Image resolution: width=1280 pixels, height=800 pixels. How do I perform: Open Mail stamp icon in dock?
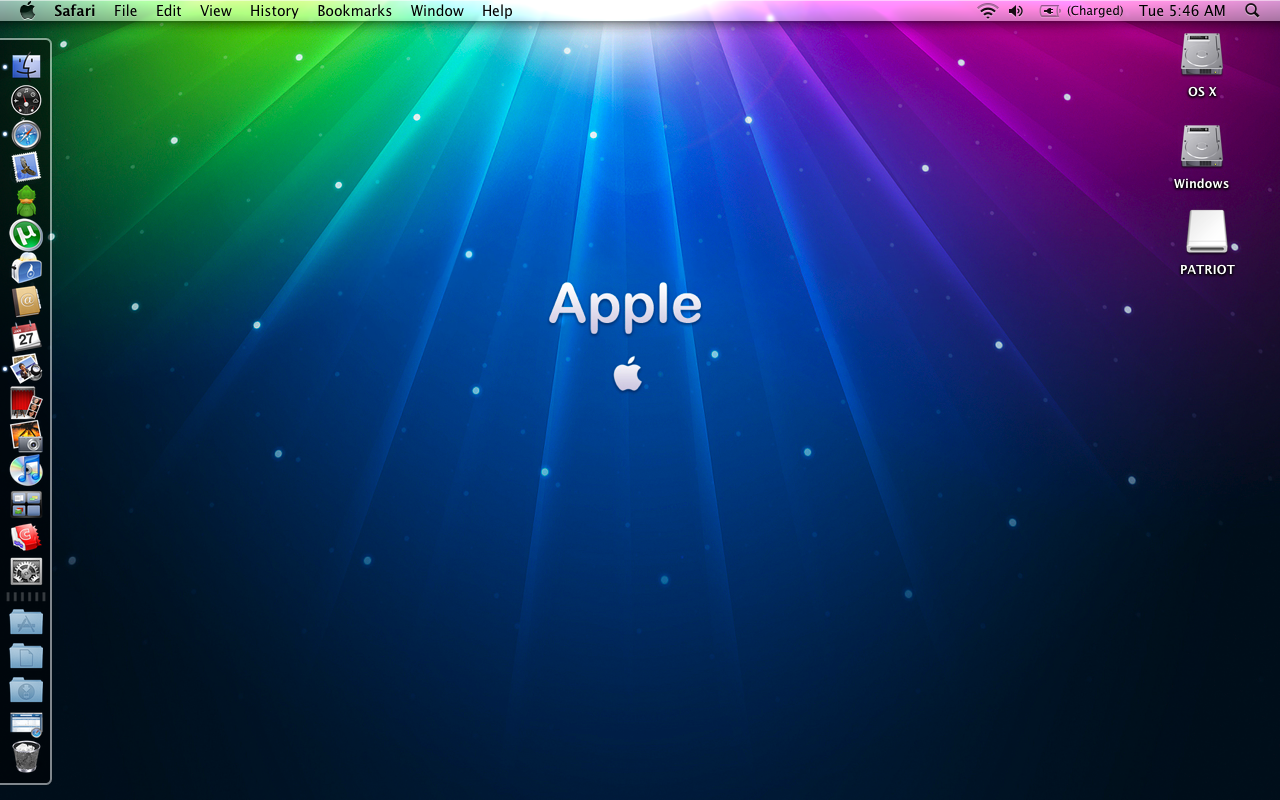(x=26, y=167)
